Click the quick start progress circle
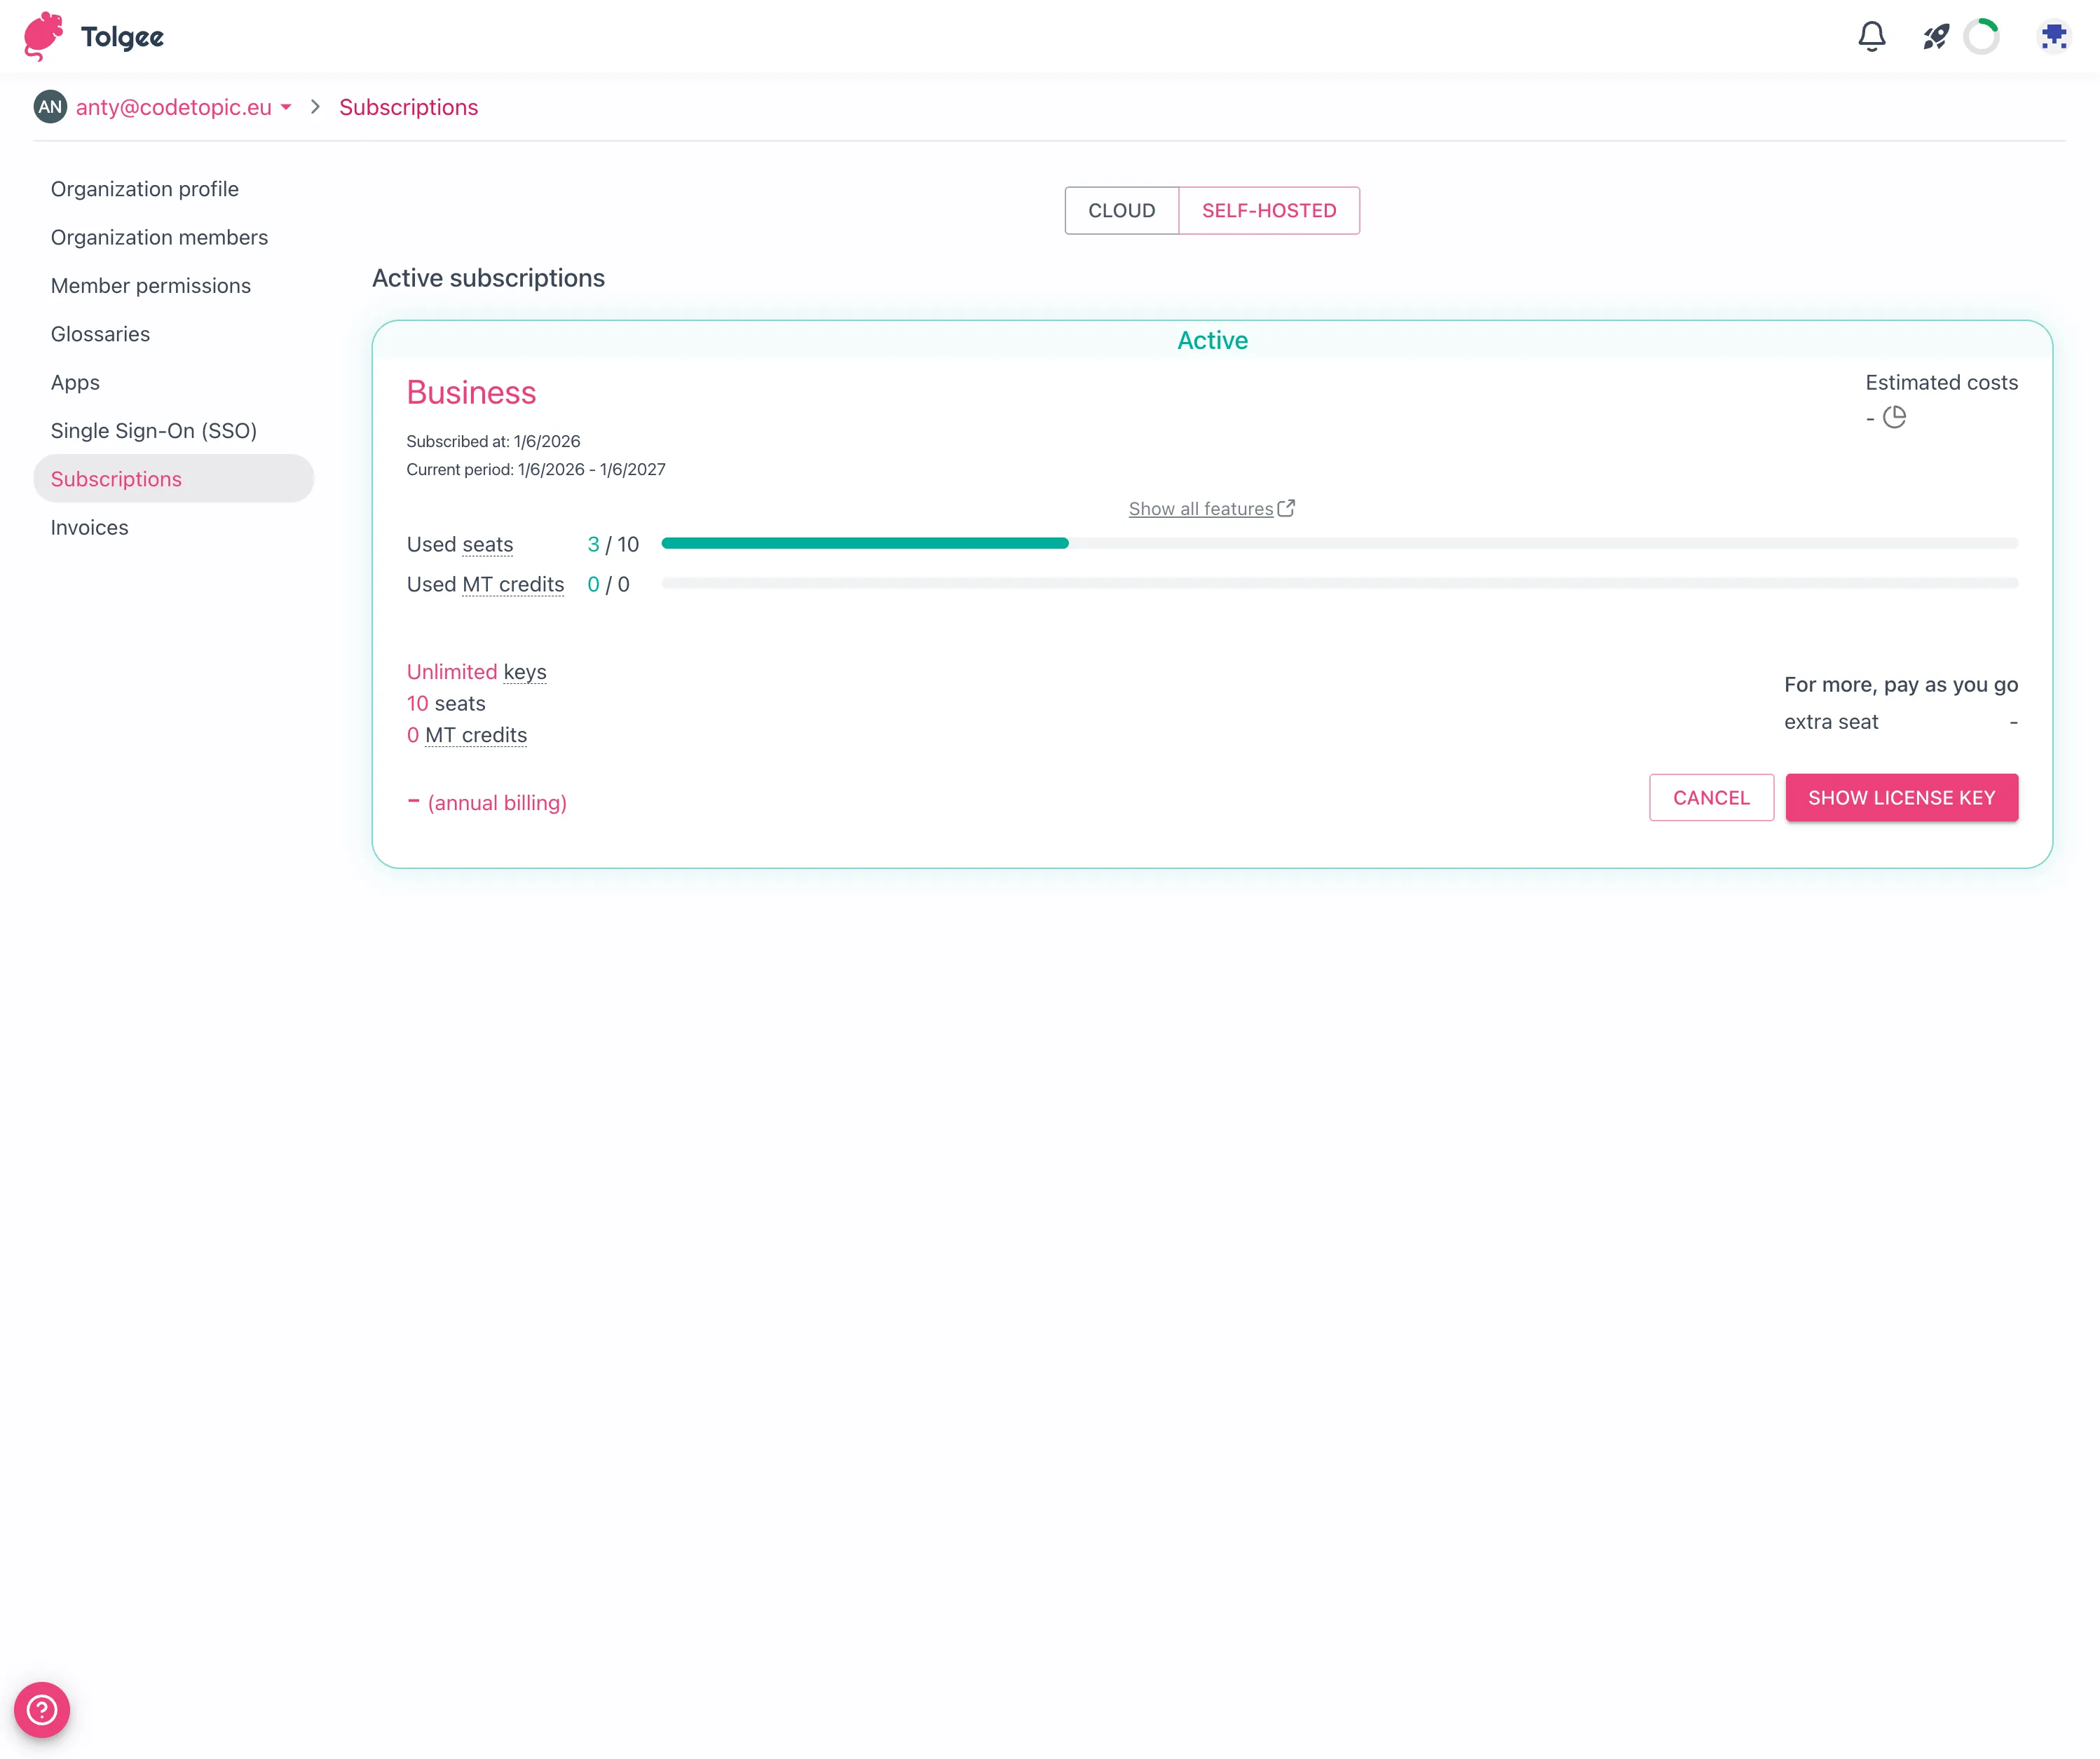The image size is (2100, 1759). click(1981, 37)
